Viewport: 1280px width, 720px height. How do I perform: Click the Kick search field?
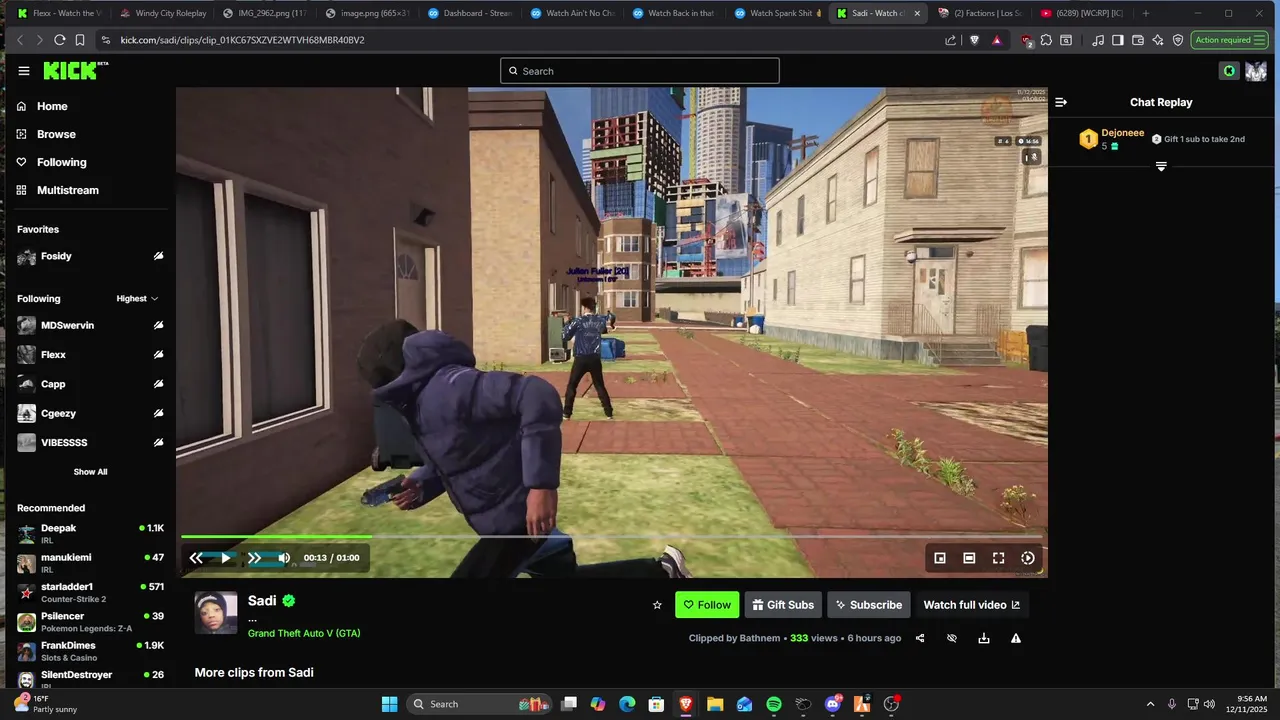click(640, 71)
